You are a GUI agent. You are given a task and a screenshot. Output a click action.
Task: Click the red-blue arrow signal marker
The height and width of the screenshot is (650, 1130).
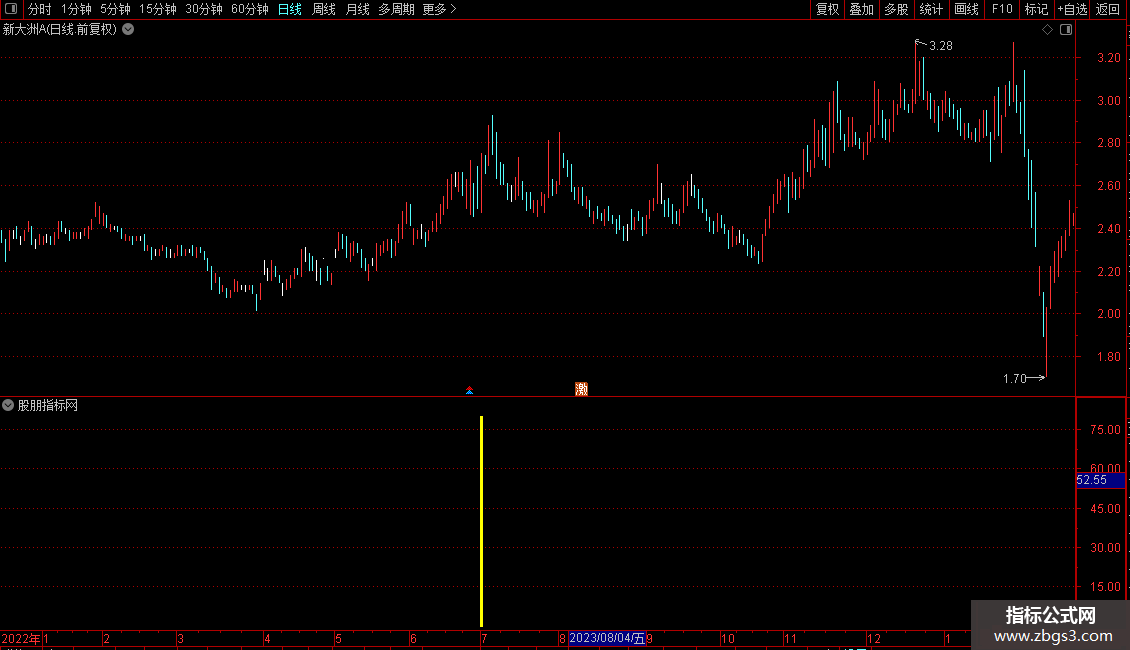(469, 391)
